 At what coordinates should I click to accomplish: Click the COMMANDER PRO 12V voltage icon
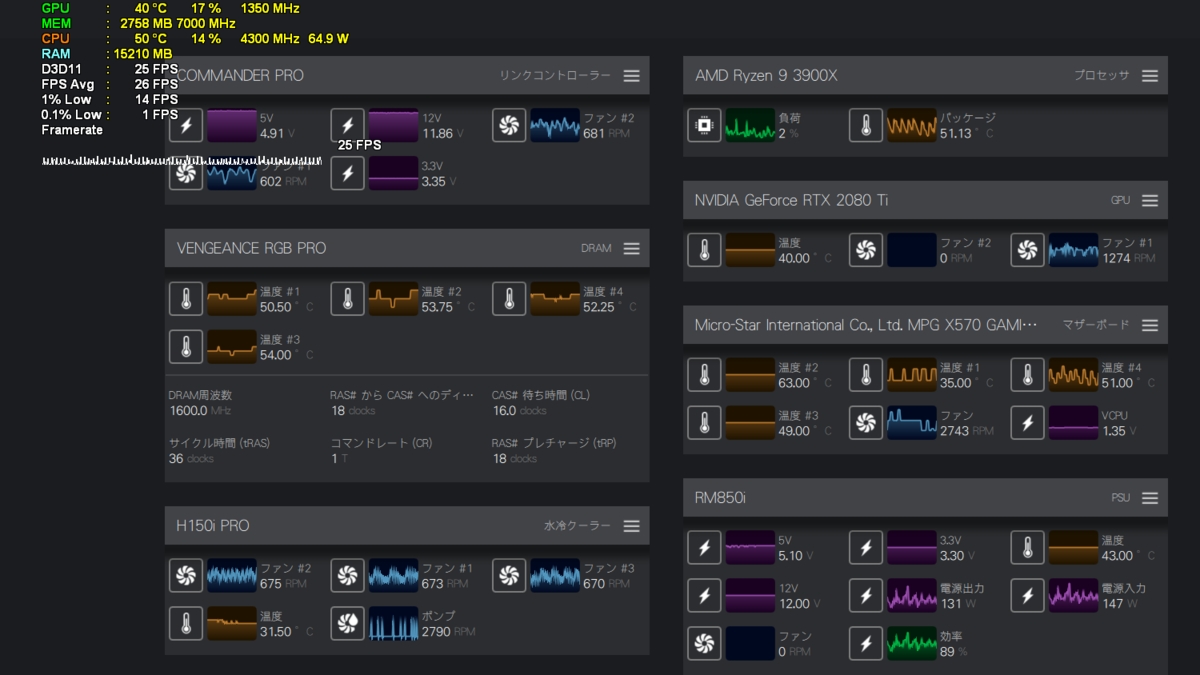pos(348,126)
